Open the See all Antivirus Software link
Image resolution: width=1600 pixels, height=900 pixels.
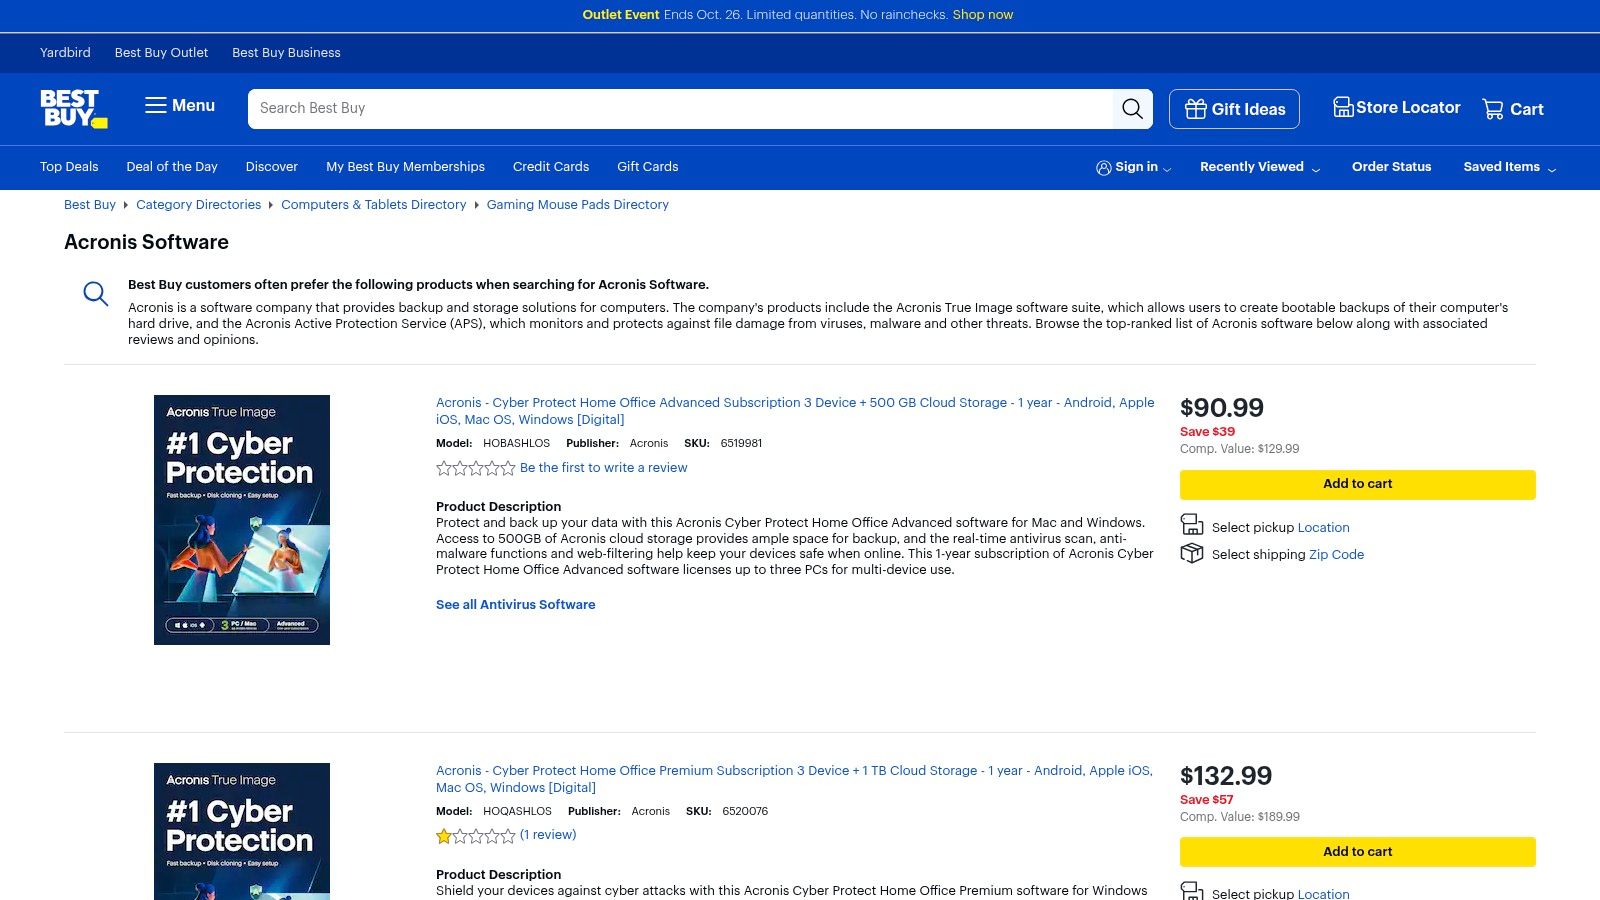(515, 604)
